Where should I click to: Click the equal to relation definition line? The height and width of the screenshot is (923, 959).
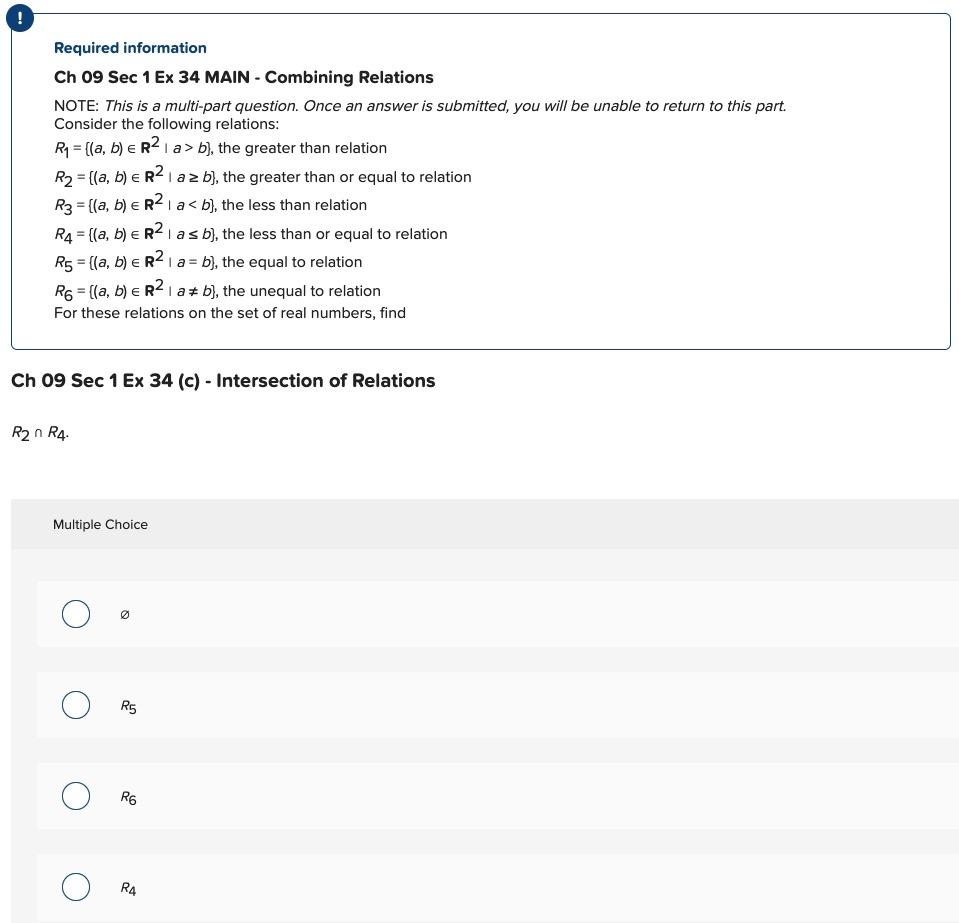point(208,262)
